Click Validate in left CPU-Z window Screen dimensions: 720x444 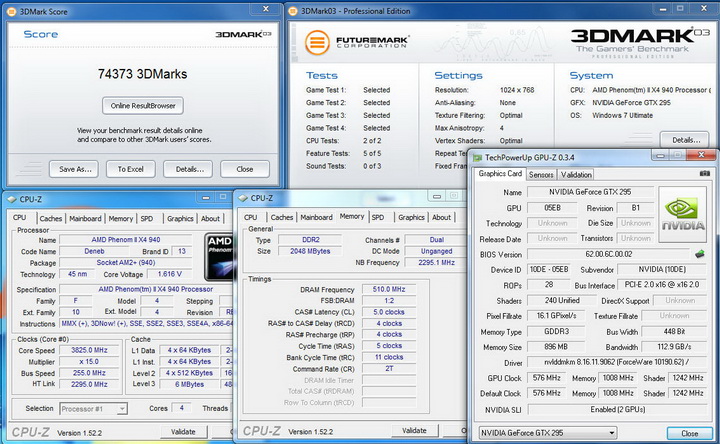point(184,432)
